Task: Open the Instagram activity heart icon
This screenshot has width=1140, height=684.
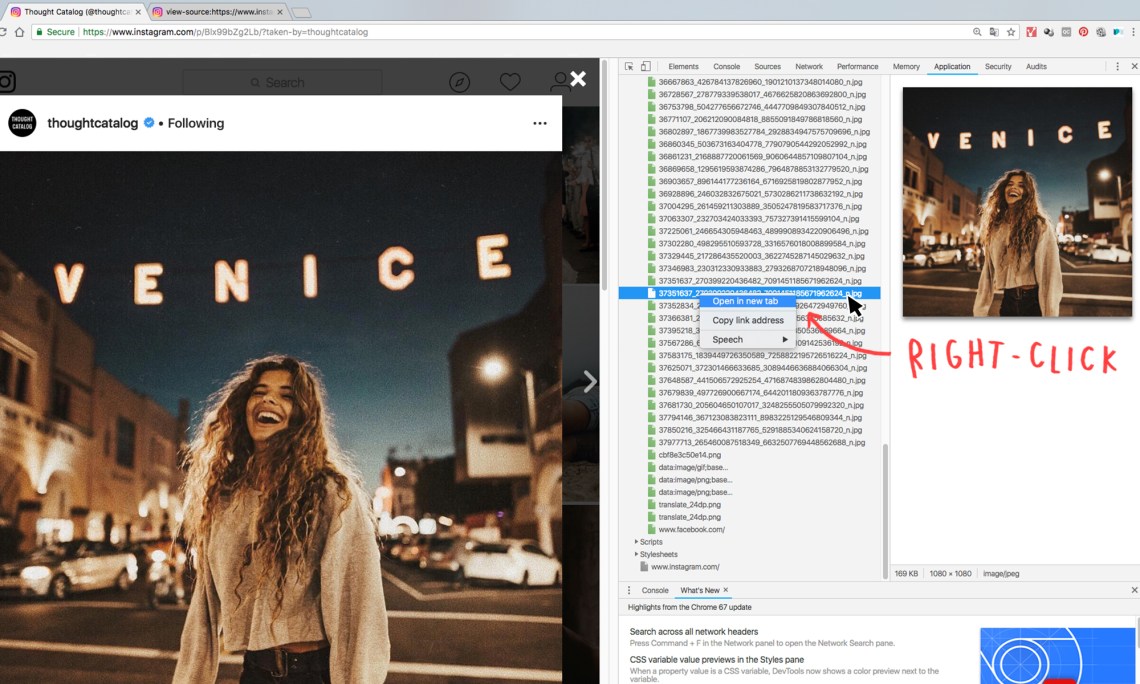Action: point(510,82)
